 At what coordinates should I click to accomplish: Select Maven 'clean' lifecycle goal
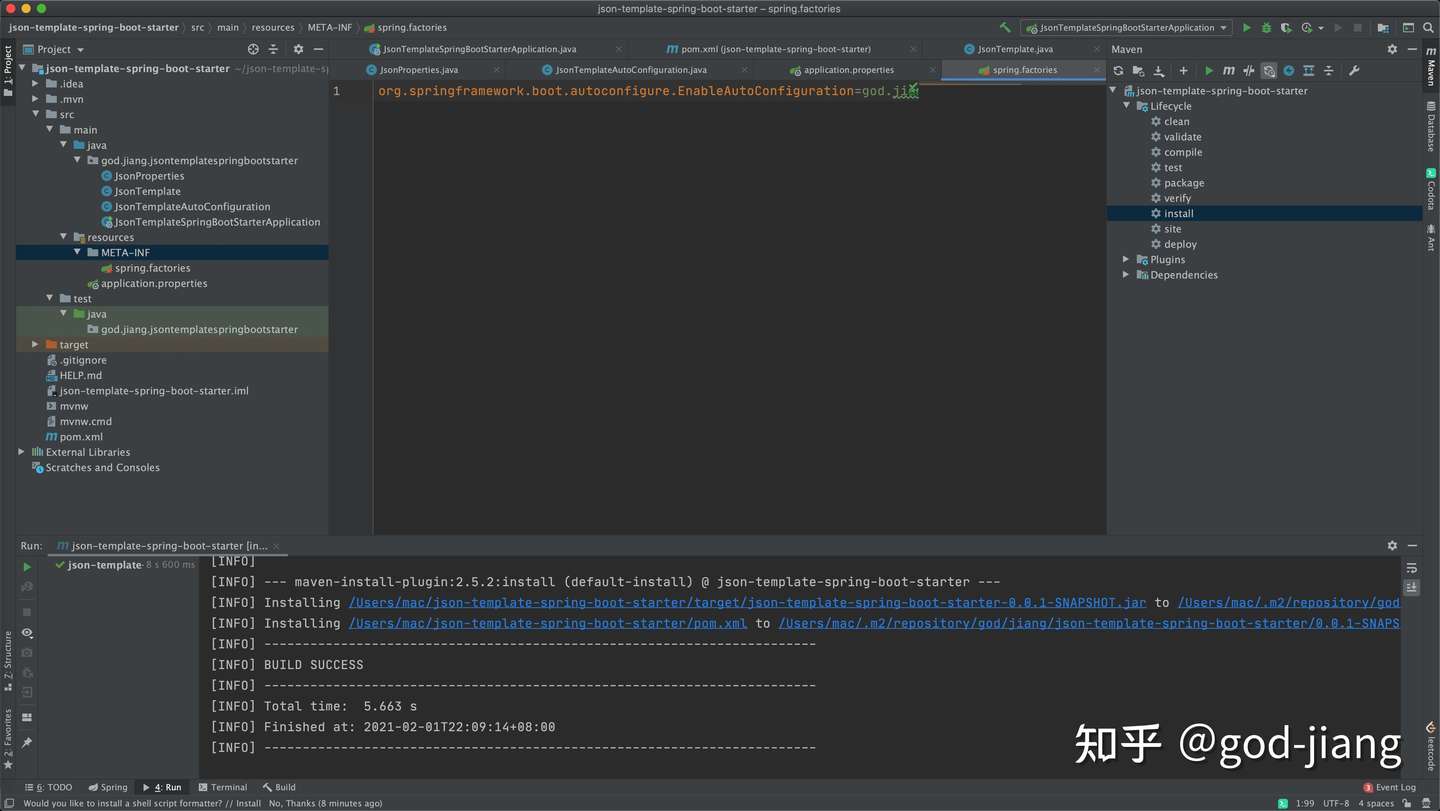click(1176, 122)
